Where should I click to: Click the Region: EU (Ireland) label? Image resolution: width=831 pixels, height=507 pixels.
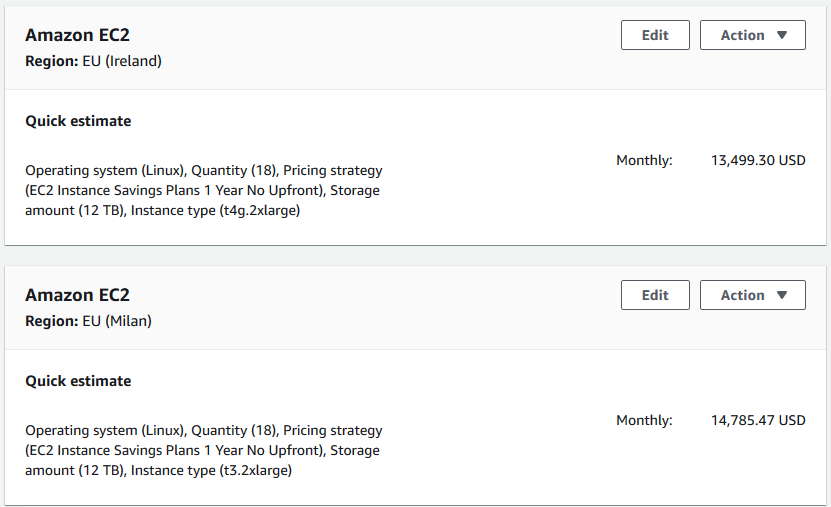point(93,61)
